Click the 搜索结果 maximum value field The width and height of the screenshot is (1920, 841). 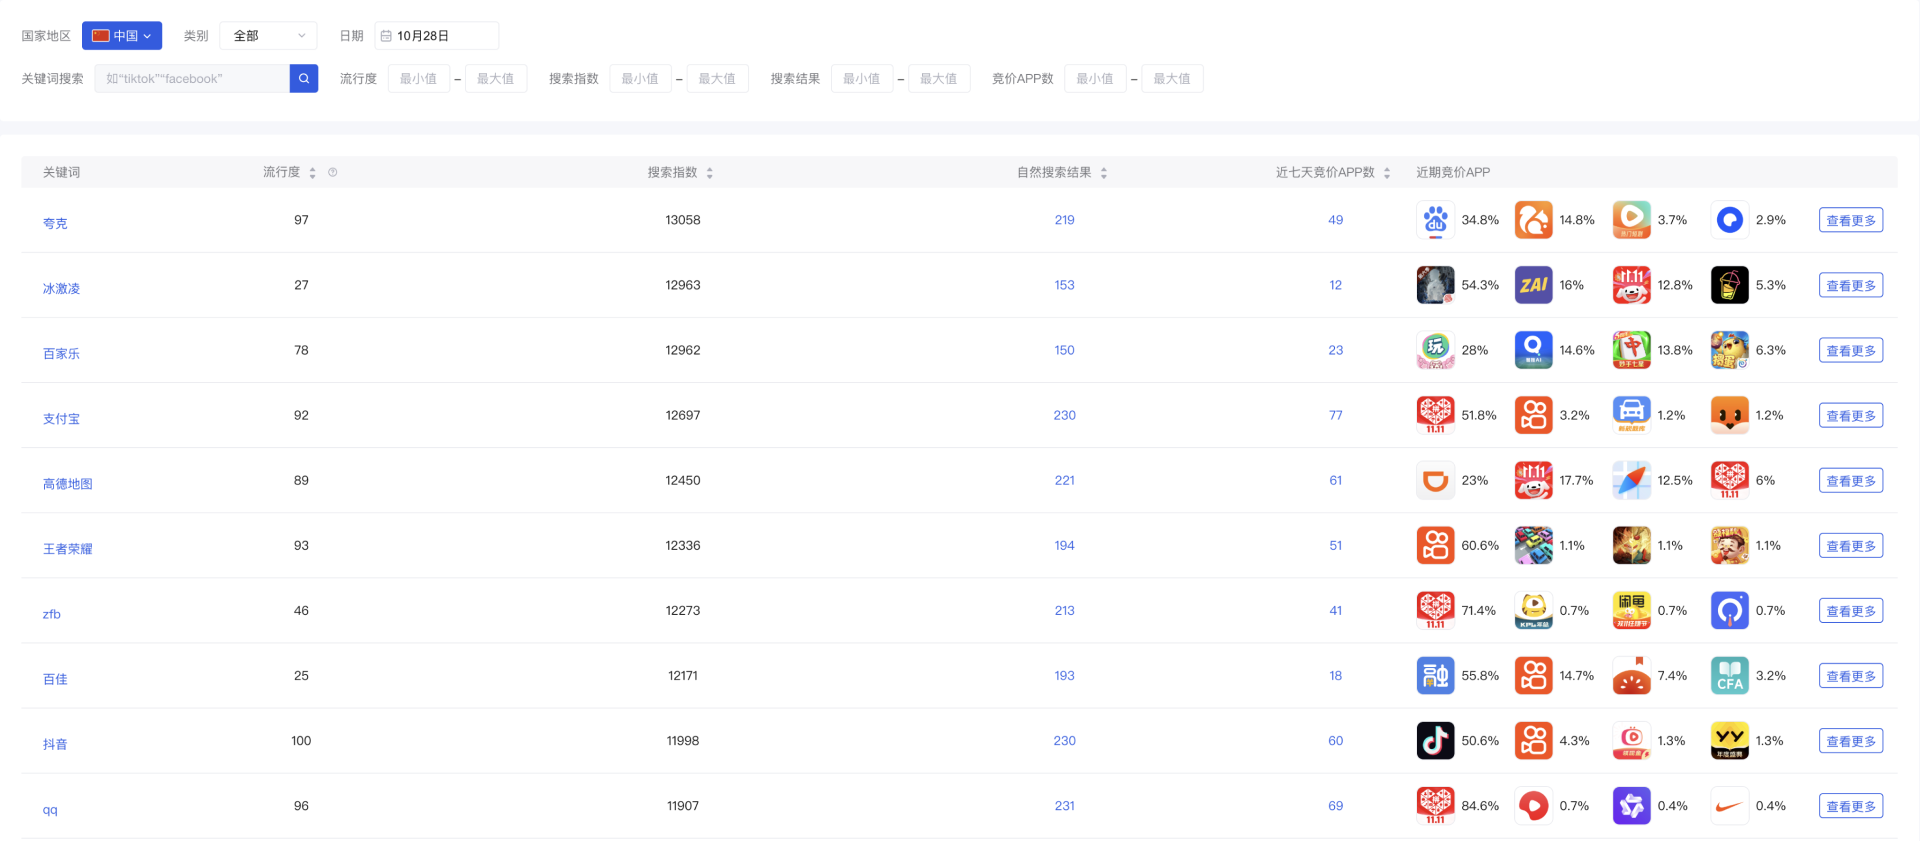coord(939,78)
